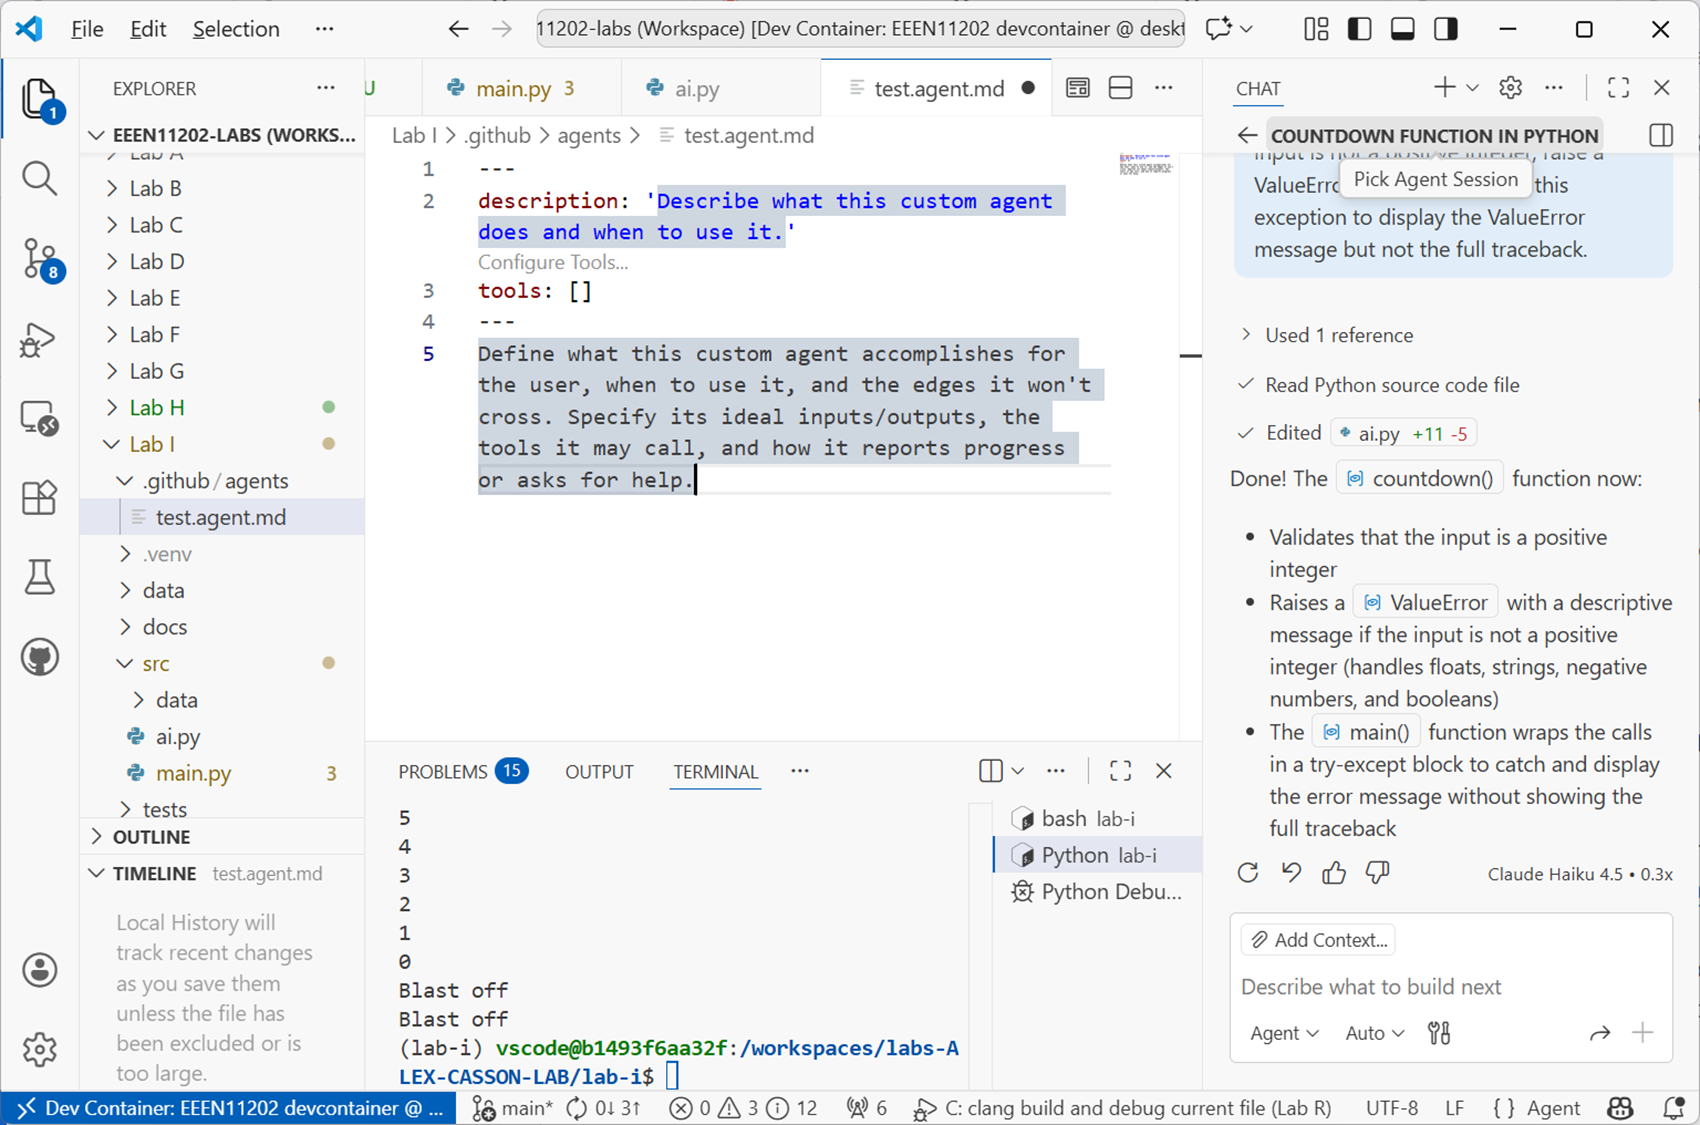Image resolution: width=1700 pixels, height=1125 pixels.
Task: Open the Testing flask view
Action: pos(39,577)
